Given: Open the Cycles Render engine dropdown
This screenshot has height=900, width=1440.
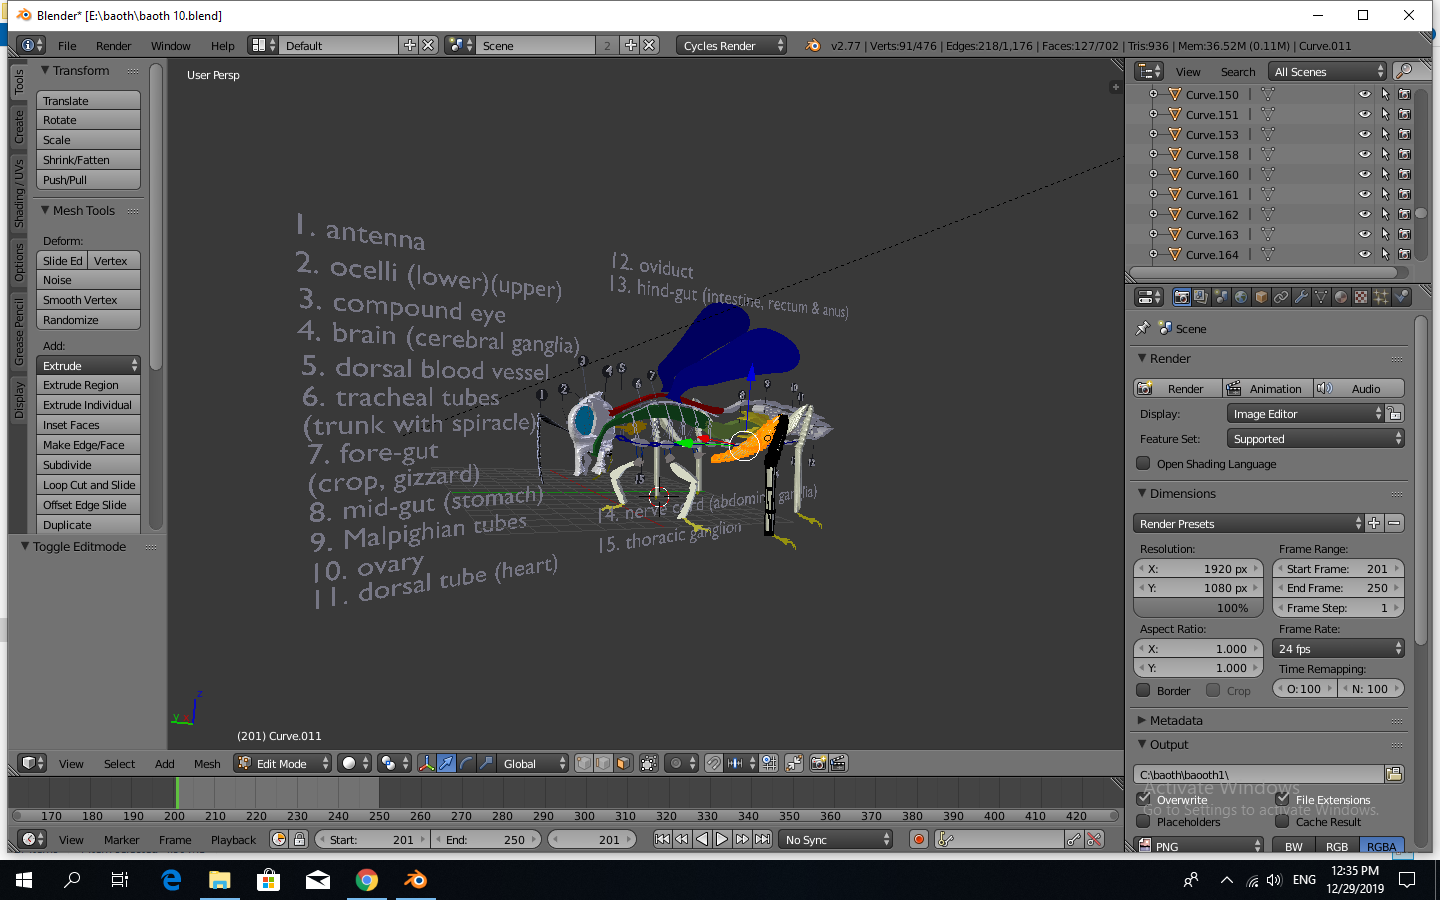Looking at the screenshot, I should [731, 44].
